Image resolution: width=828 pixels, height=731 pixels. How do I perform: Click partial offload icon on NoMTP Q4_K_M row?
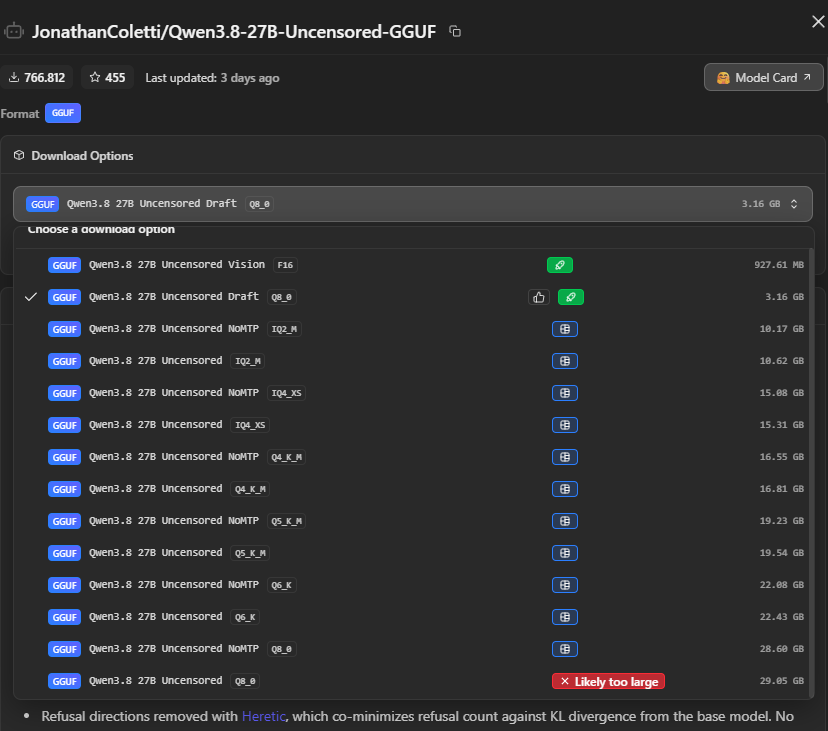[564, 457]
